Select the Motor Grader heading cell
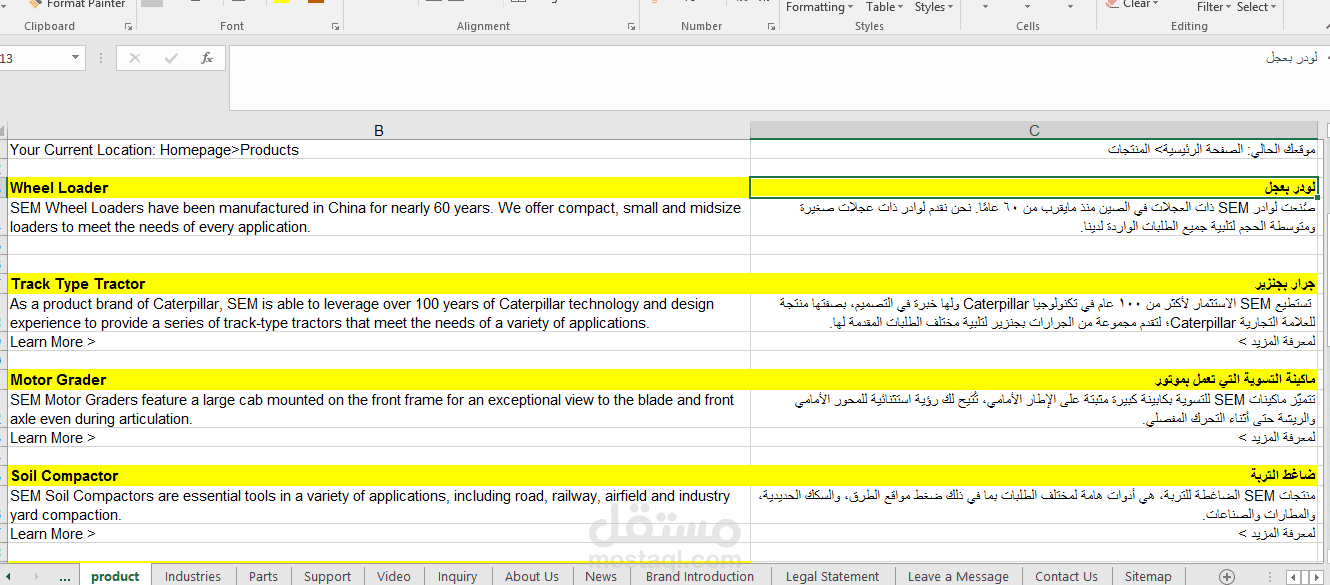1330x585 pixels. pyautogui.click(x=379, y=379)
